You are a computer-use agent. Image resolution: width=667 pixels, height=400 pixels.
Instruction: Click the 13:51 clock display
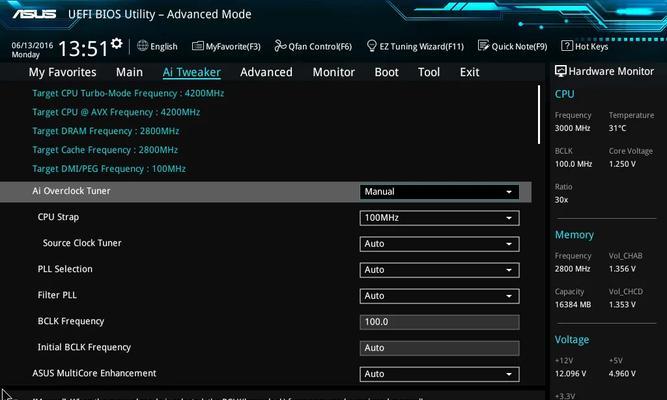coord(83,49)
